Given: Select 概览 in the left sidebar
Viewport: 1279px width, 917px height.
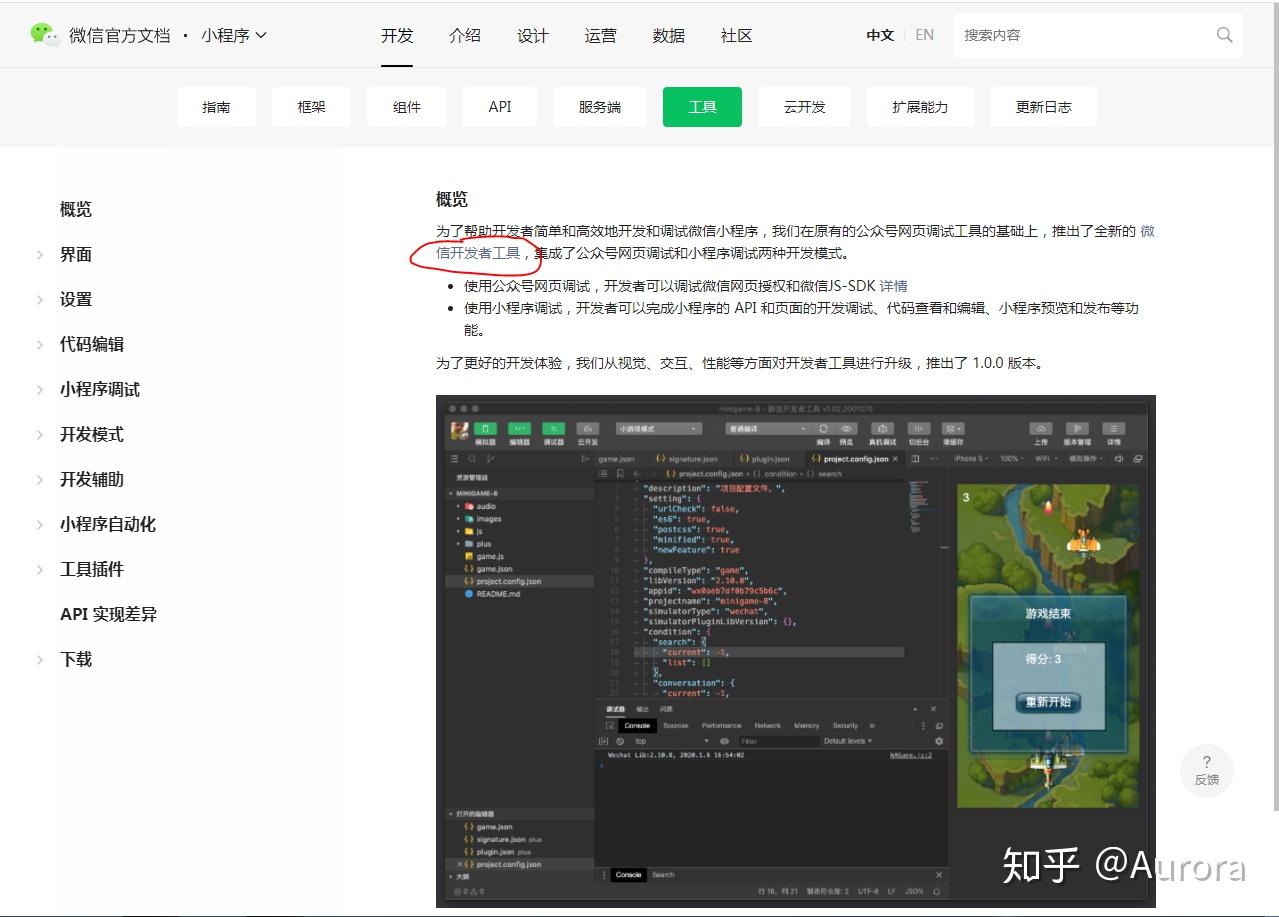Looking at the screenshot, I should [76, 209].
